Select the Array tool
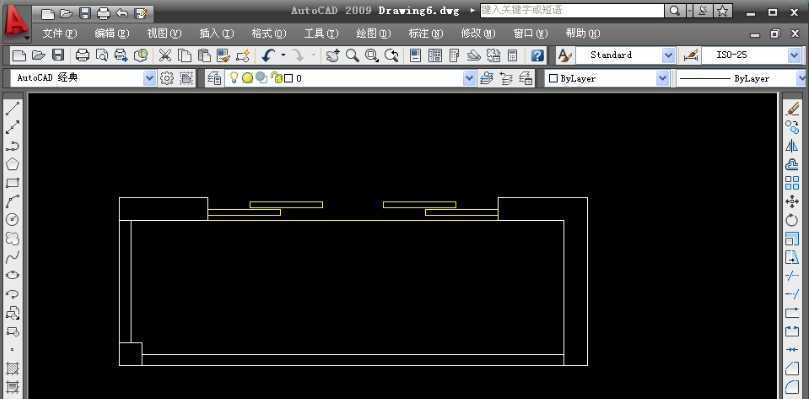 click(792, 183)
